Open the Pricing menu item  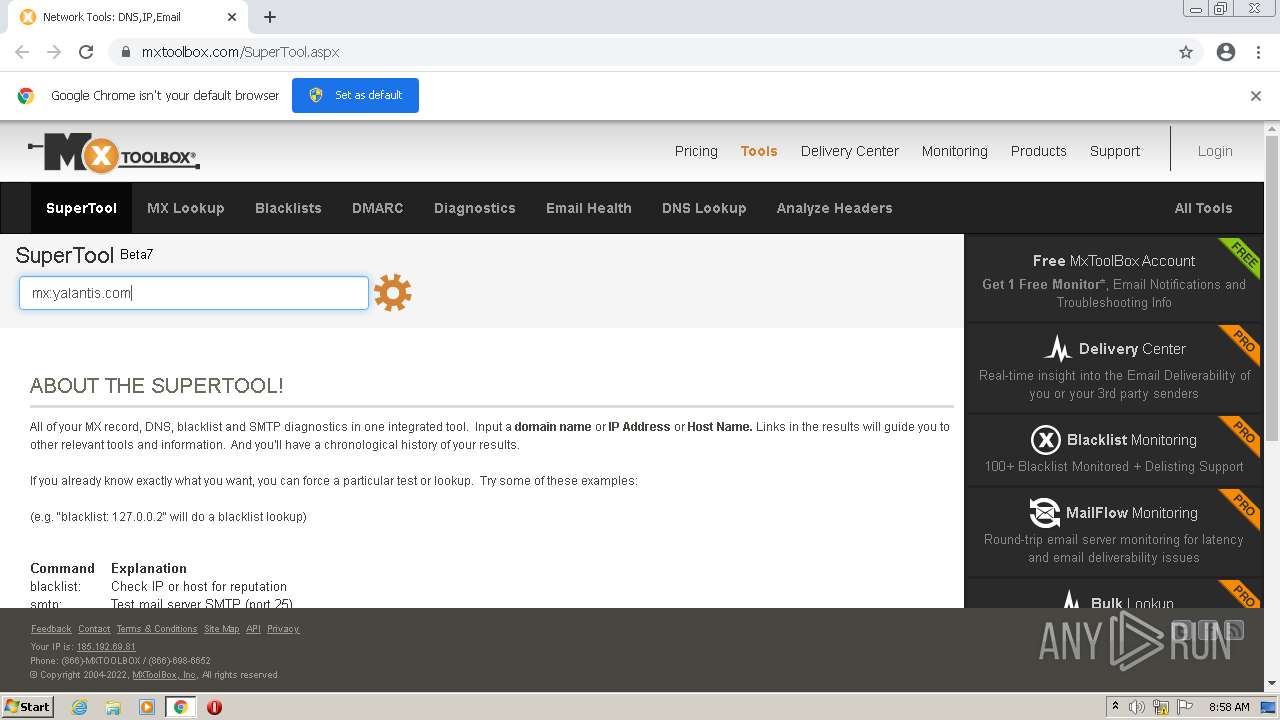(696, 151)
